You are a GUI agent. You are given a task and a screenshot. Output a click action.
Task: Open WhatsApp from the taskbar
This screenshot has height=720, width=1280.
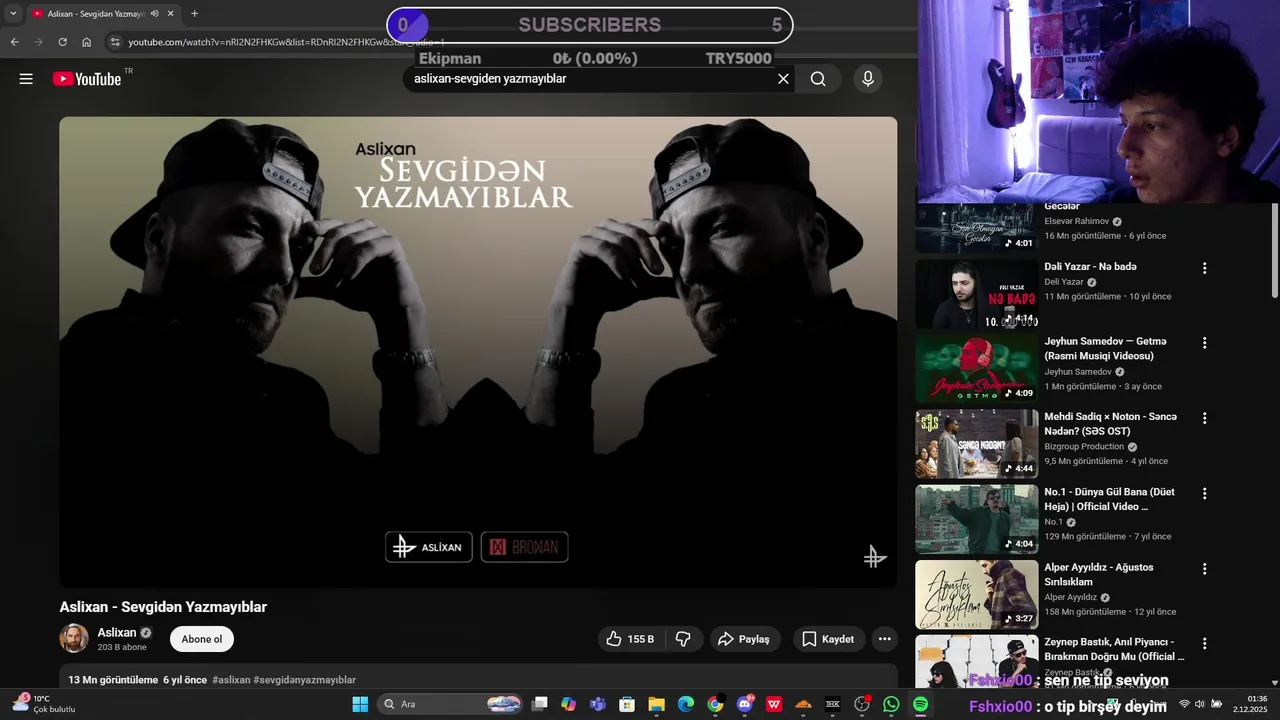(891, 704)
